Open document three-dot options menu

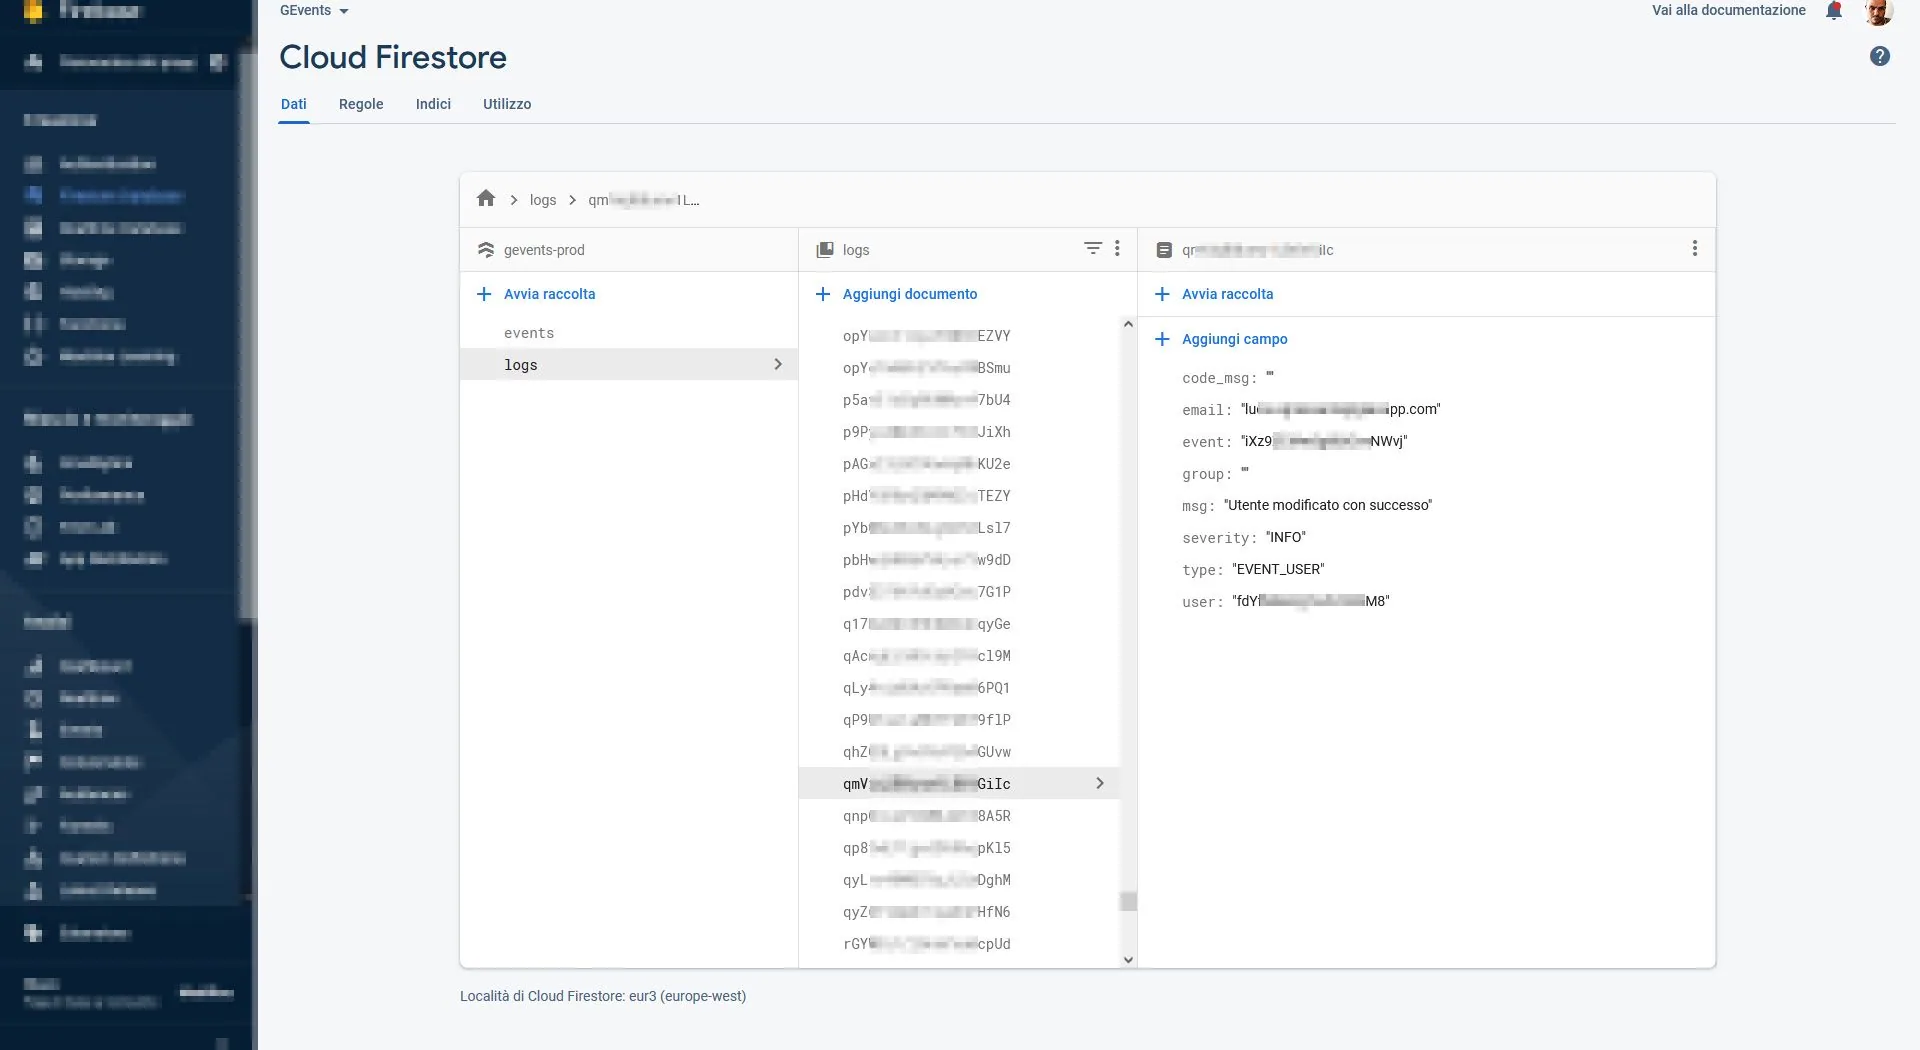pos(1694,248)
